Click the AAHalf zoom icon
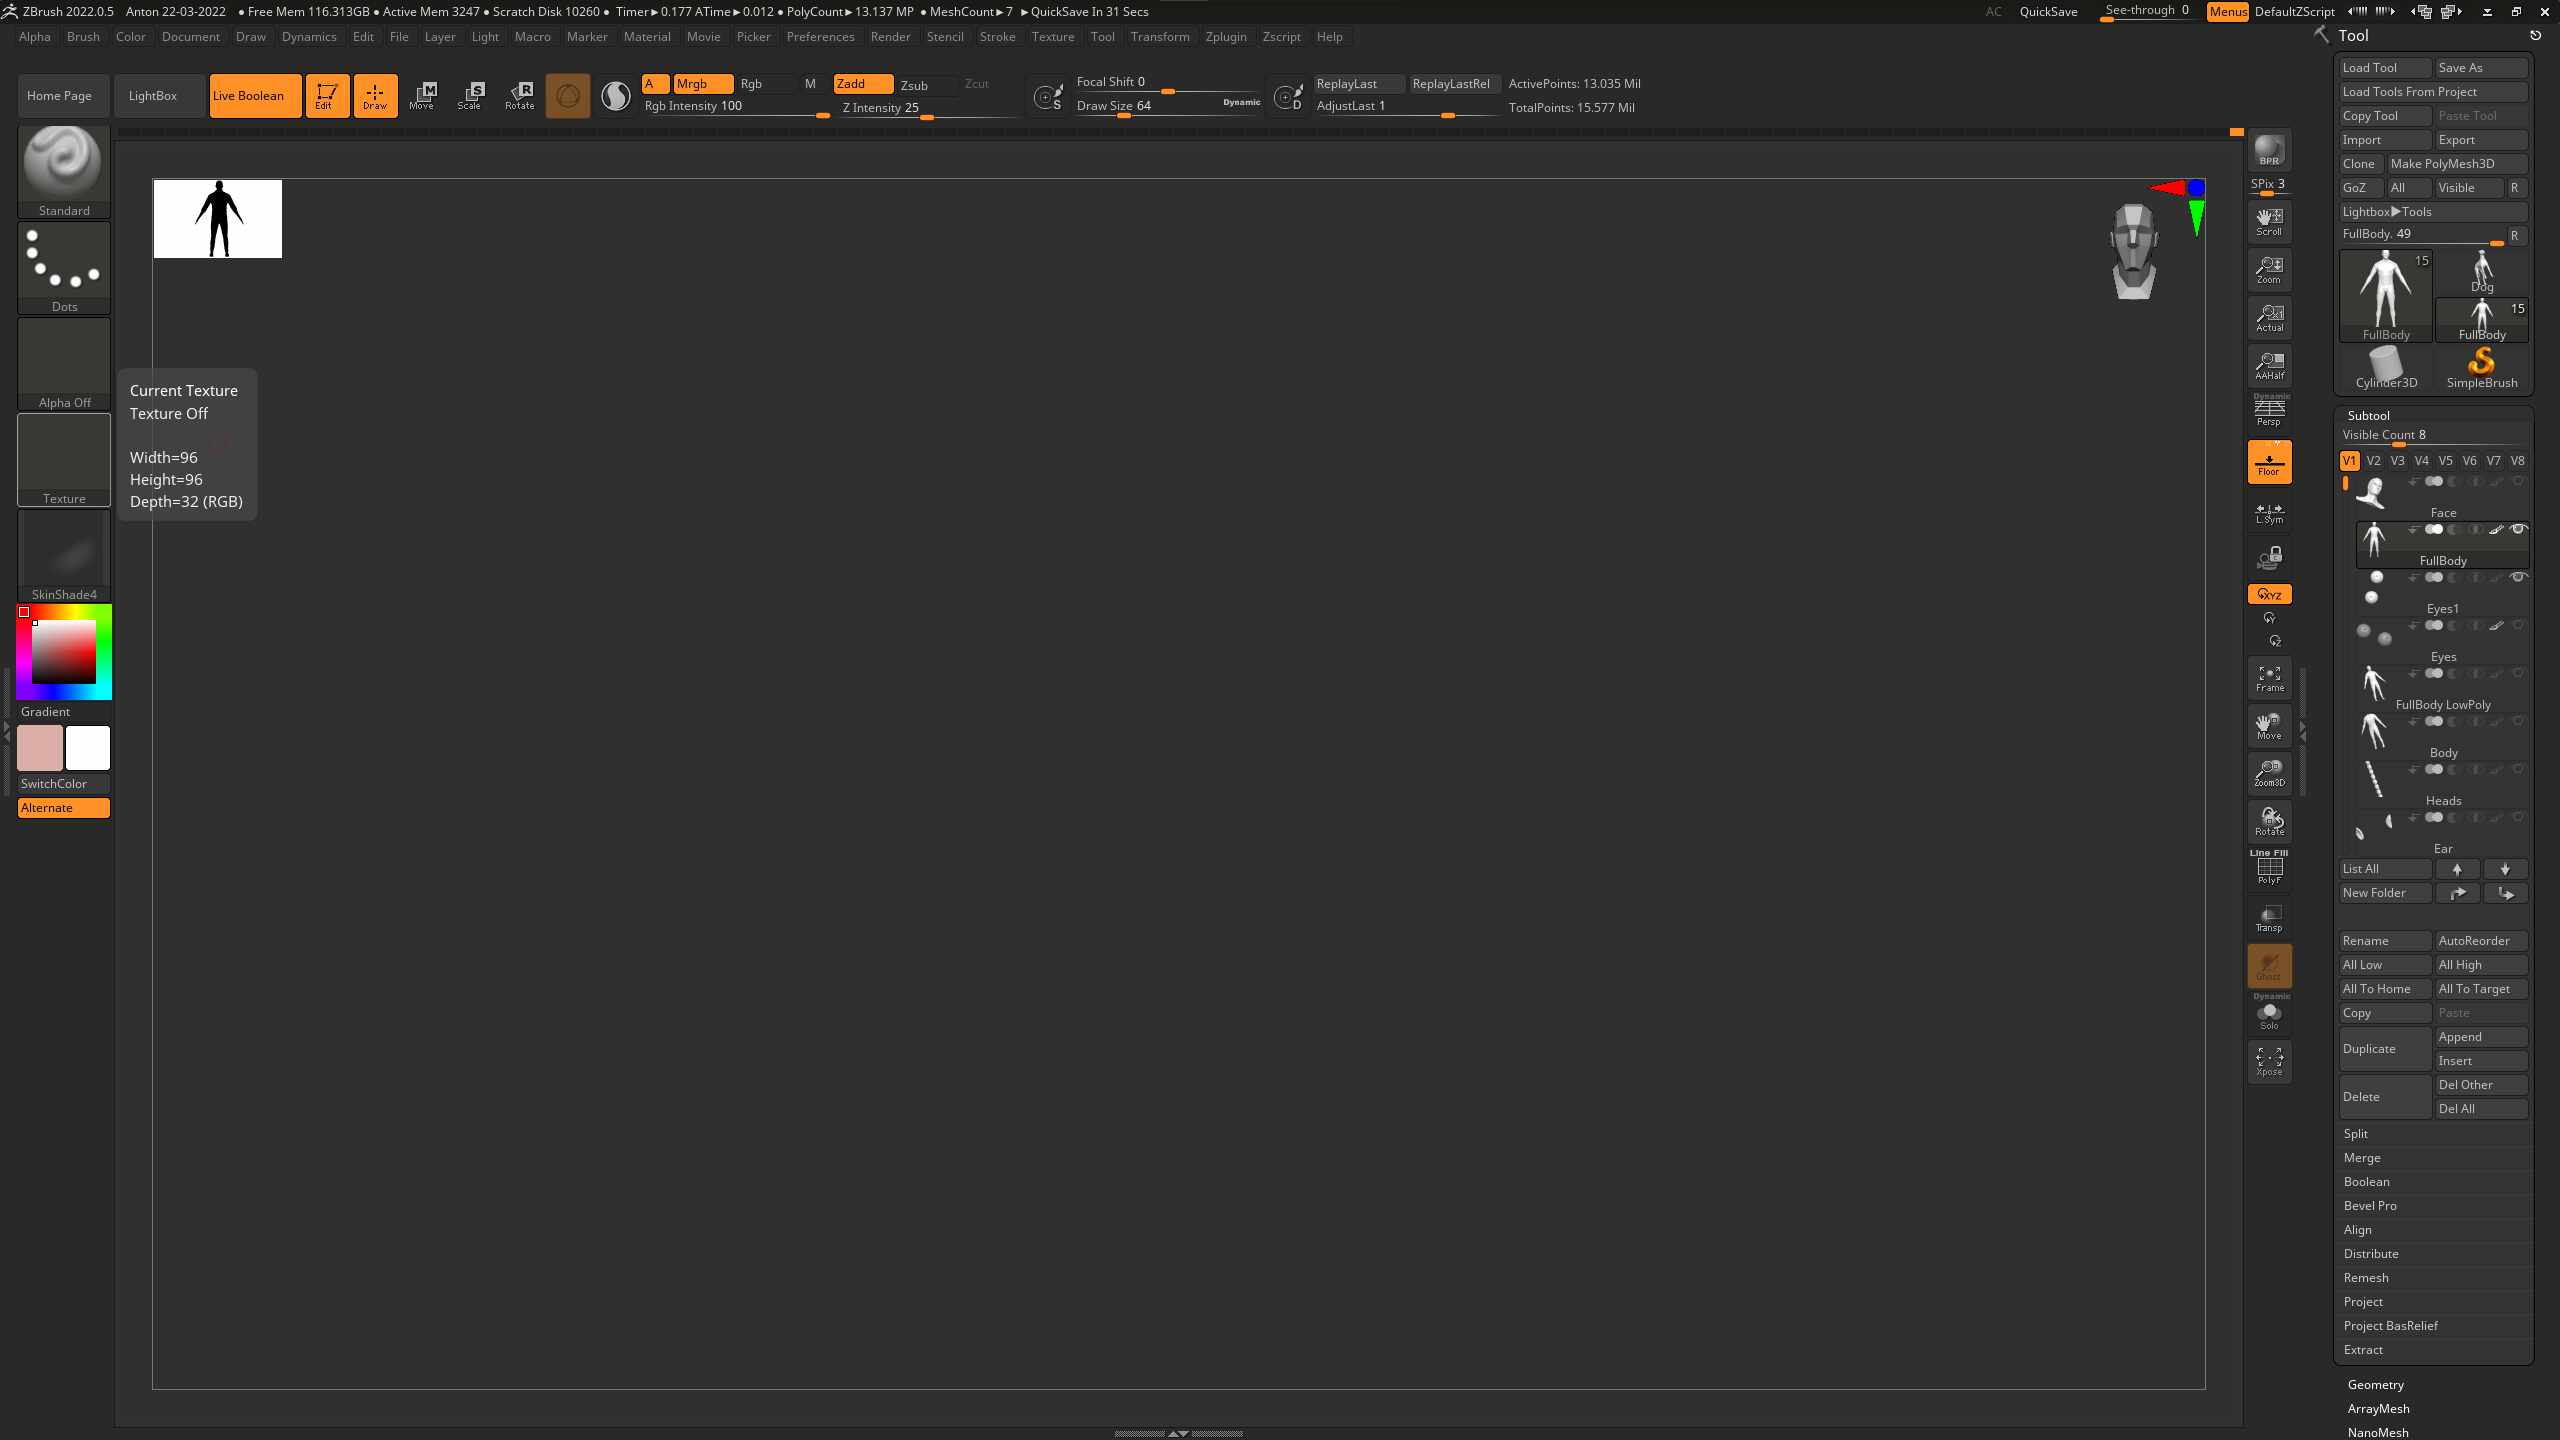Screen dimensions: 2560x1440 click(2269, 366)
